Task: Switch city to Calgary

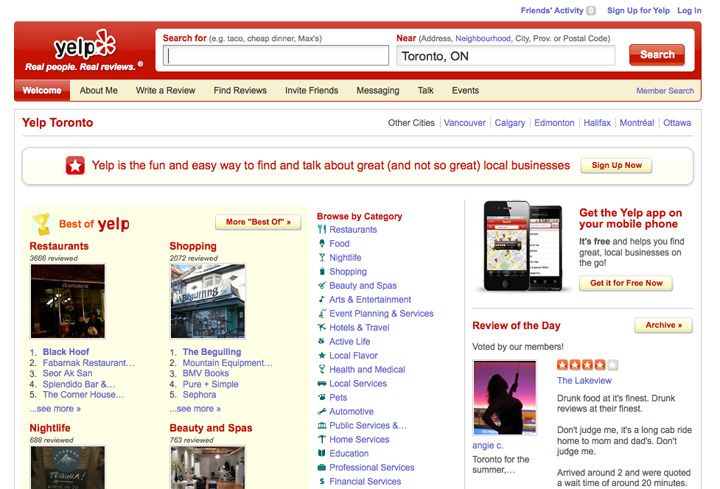Action: tap(510, 123)
